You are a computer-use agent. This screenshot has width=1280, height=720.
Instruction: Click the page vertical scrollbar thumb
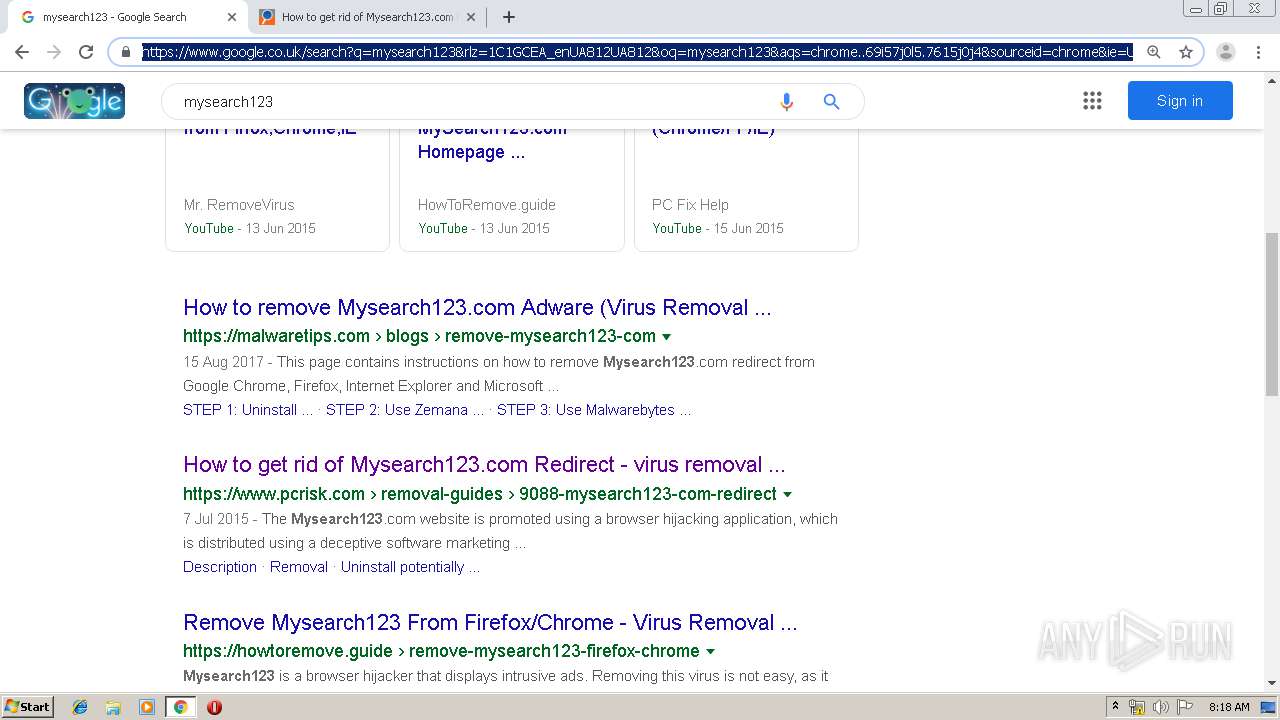[1272, 313]
